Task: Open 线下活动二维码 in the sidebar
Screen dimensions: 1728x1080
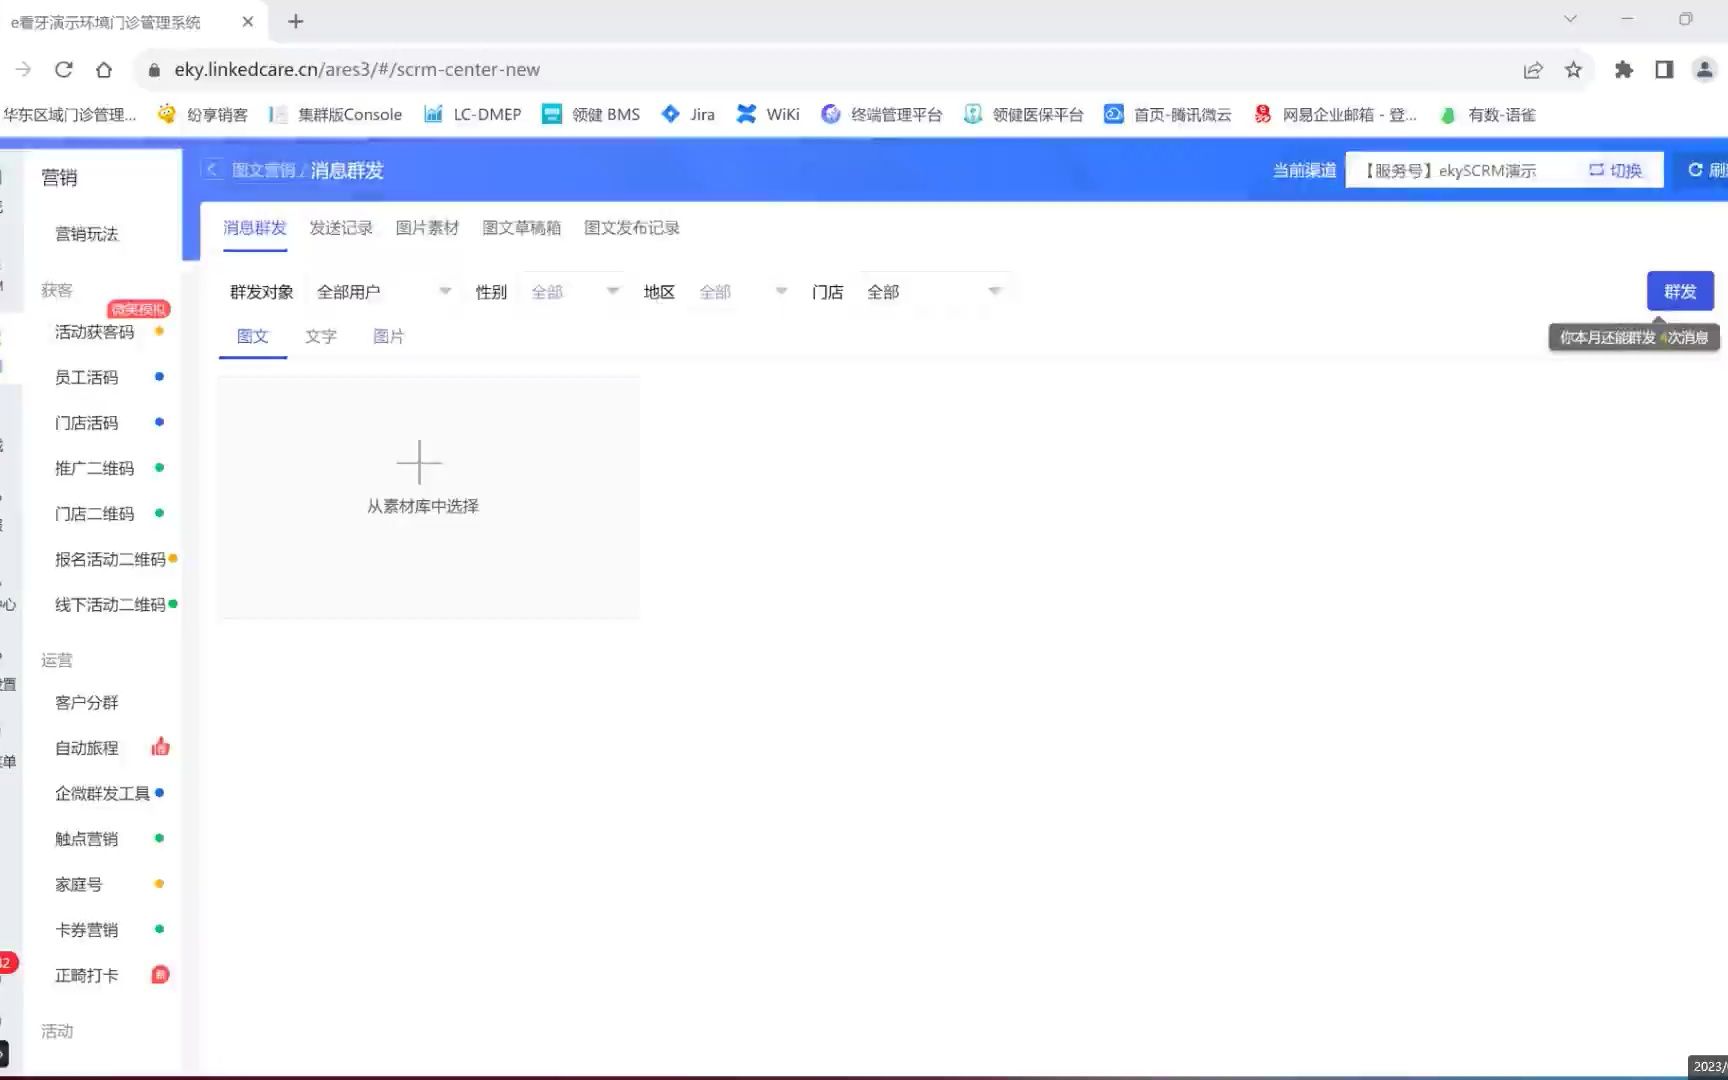Action: 110,605
